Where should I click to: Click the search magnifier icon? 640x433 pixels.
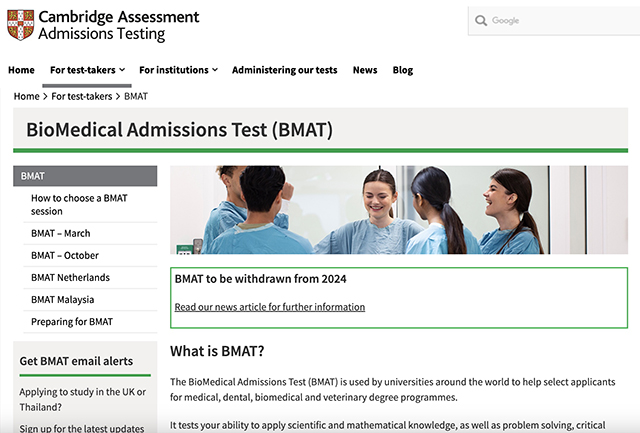click(481, 21)
